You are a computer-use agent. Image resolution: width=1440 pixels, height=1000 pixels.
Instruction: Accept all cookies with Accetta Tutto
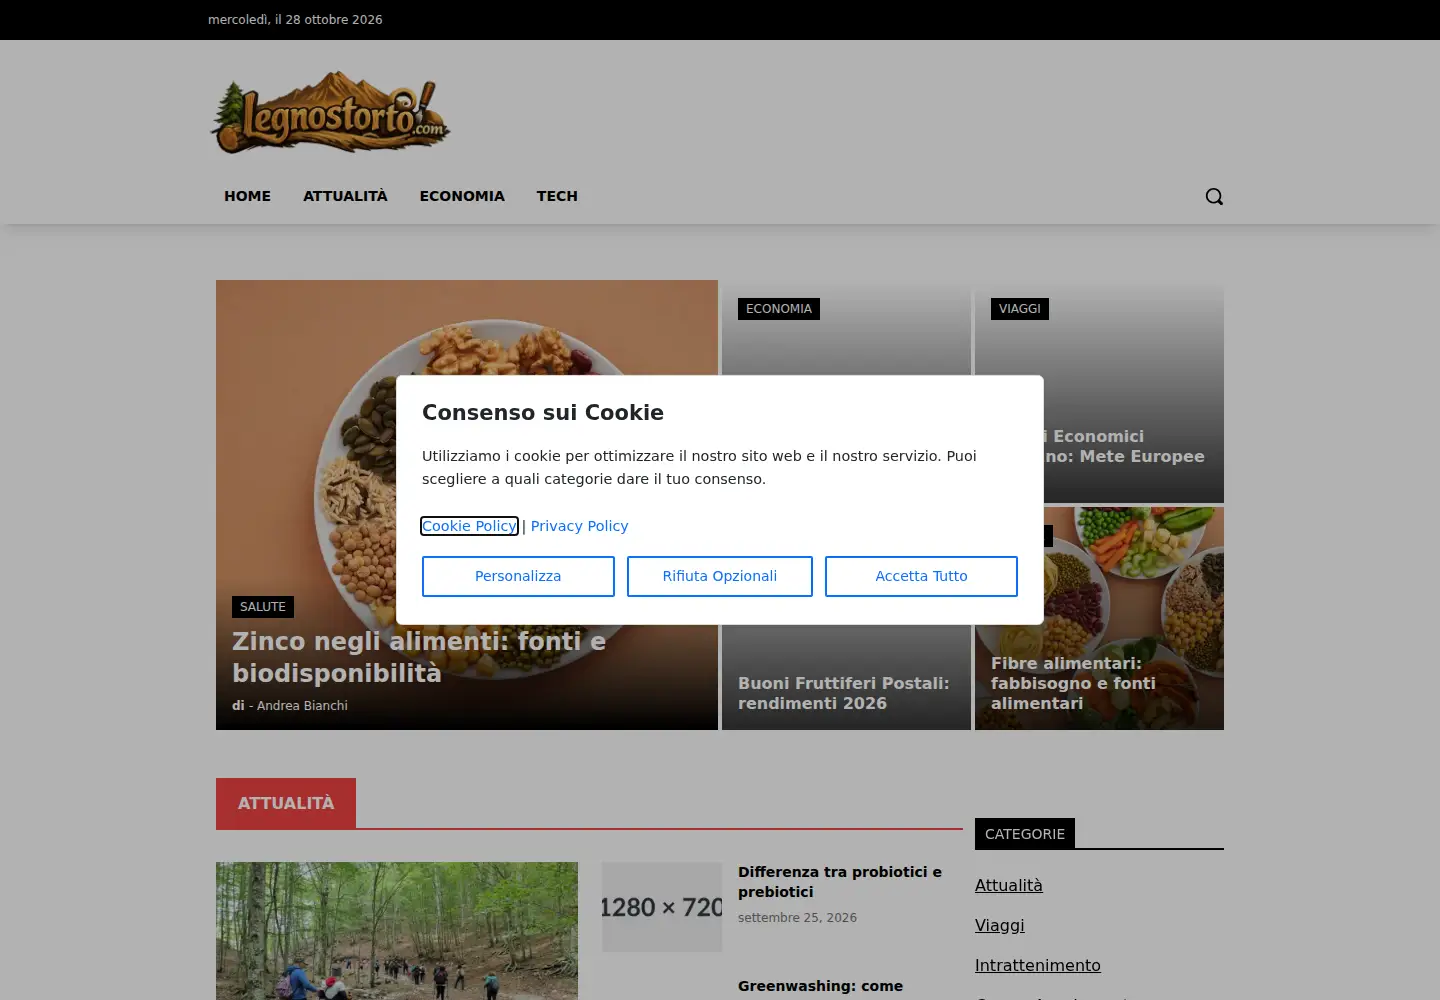pyautogui.click(x=921, y=576)
